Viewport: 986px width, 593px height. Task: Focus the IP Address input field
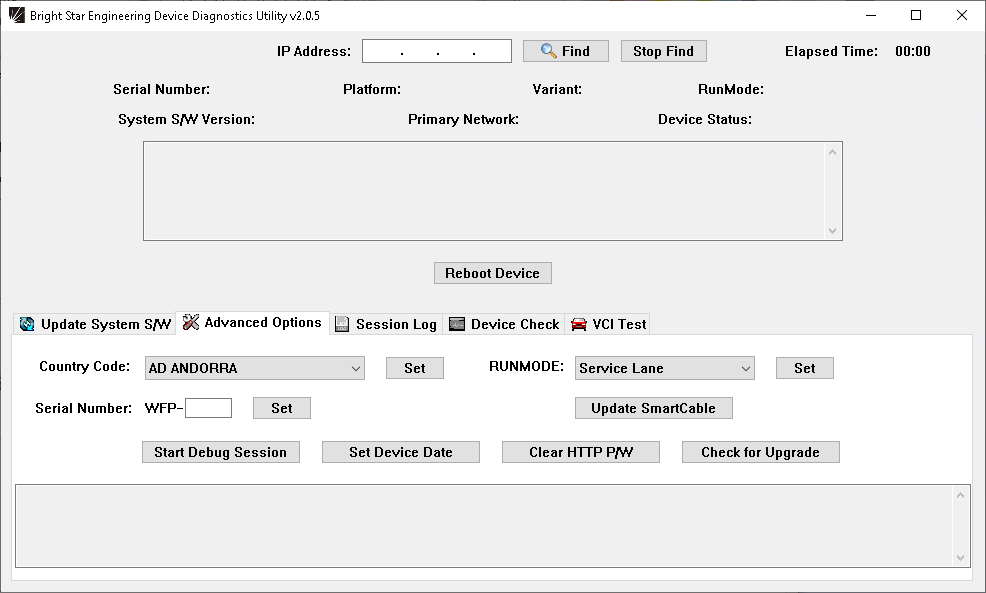pos(437,51)
